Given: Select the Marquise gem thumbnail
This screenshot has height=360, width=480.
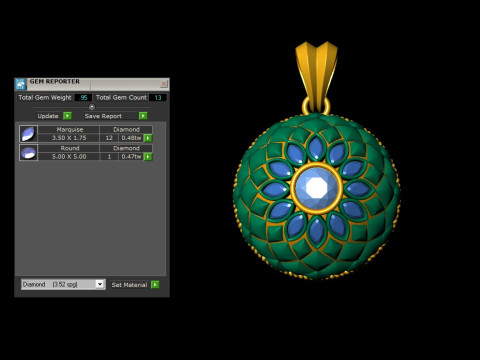Looking at the screenshot, I should click(x=29, y=134).
